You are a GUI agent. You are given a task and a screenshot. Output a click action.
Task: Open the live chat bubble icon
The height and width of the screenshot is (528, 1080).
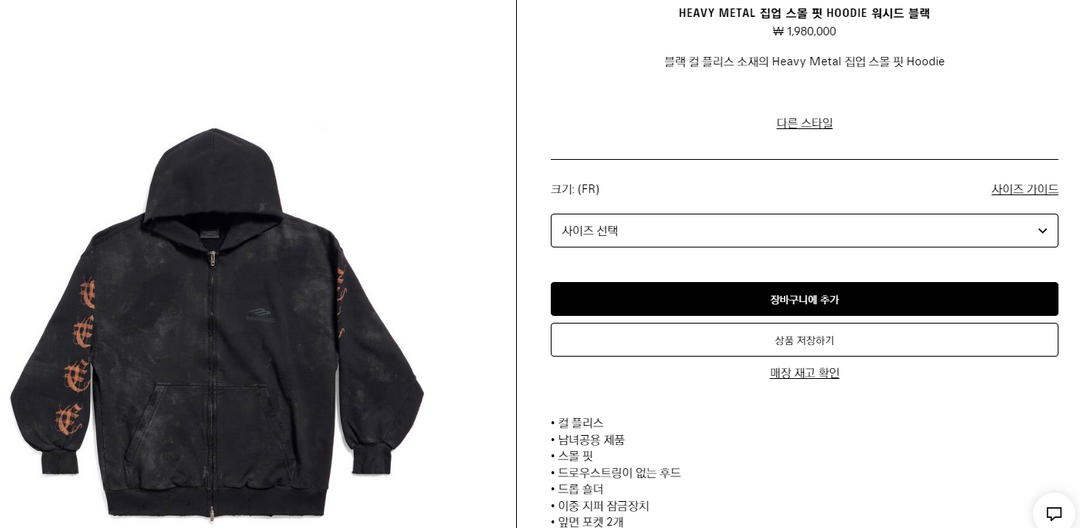point(1054,513)
